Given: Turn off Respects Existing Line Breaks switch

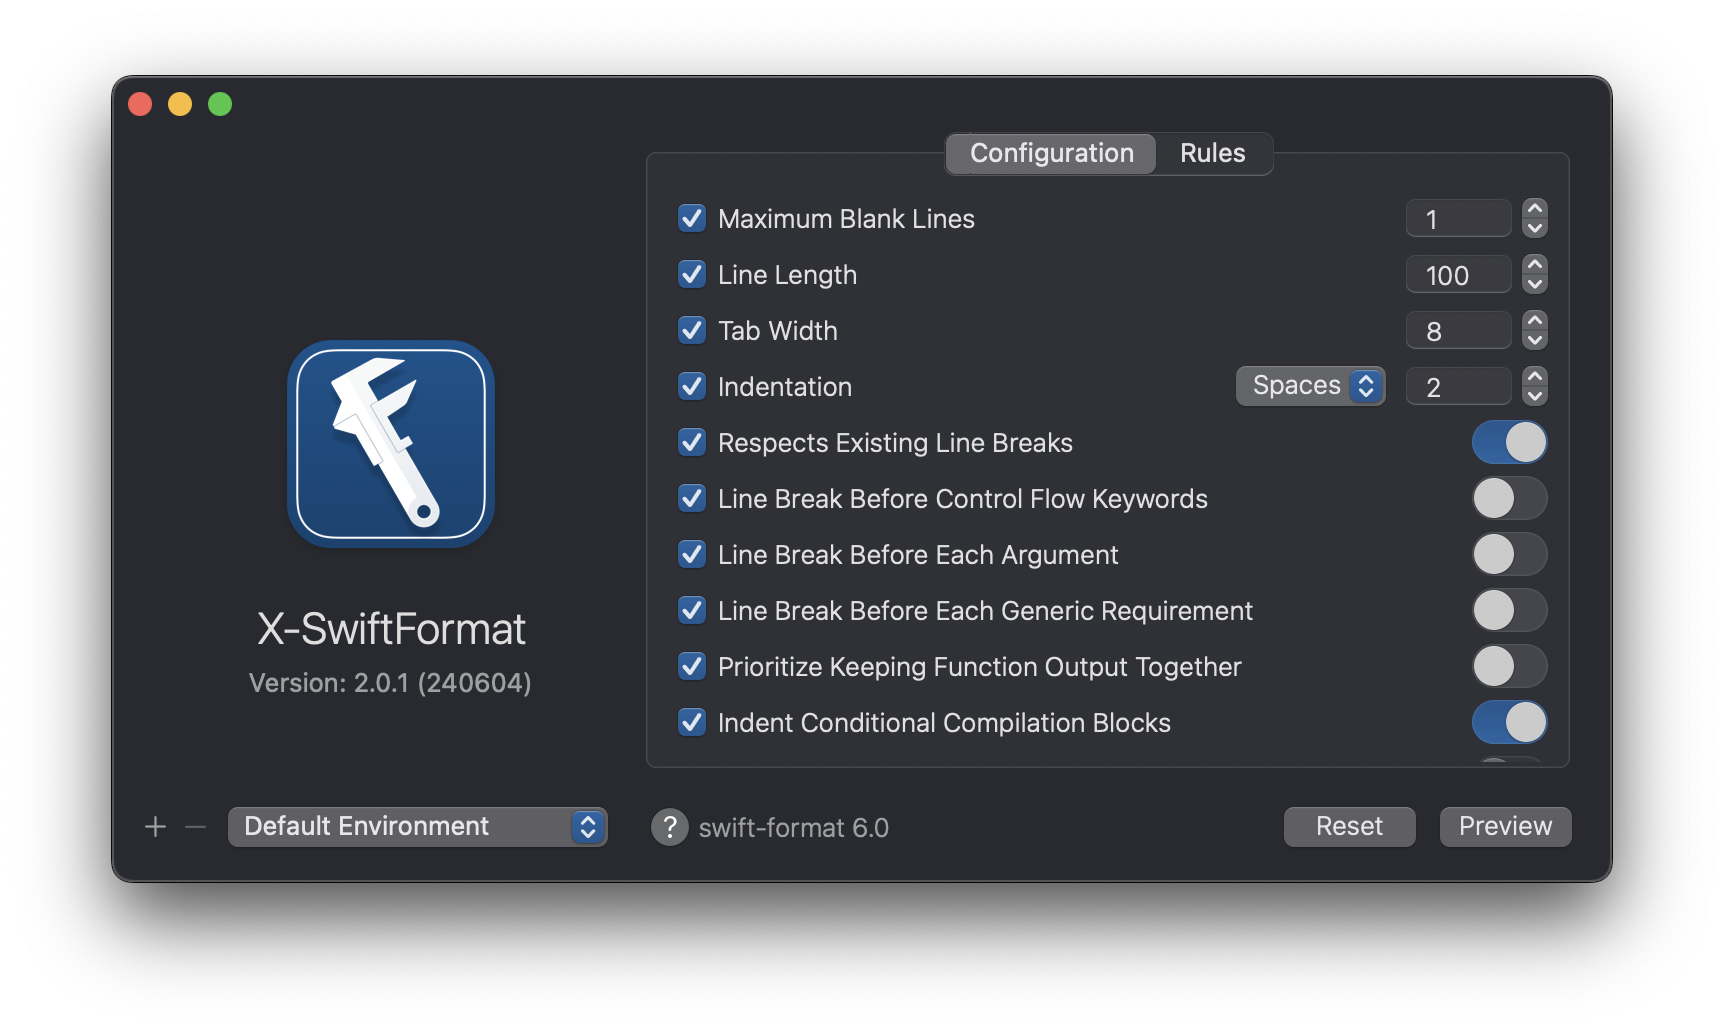Looking at the screenshot, I should [x=1509, y=442].
